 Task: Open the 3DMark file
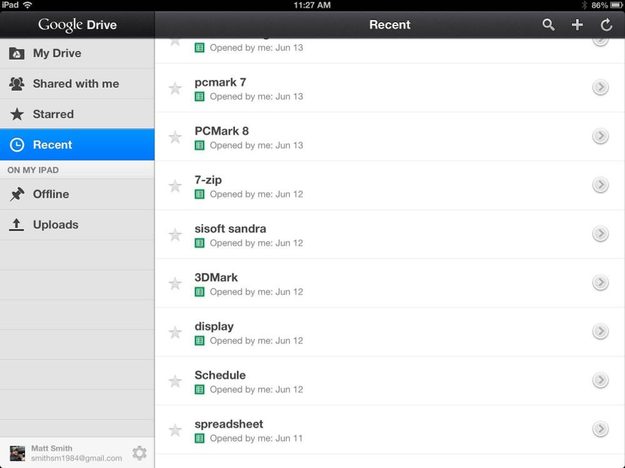click(389, 283)
